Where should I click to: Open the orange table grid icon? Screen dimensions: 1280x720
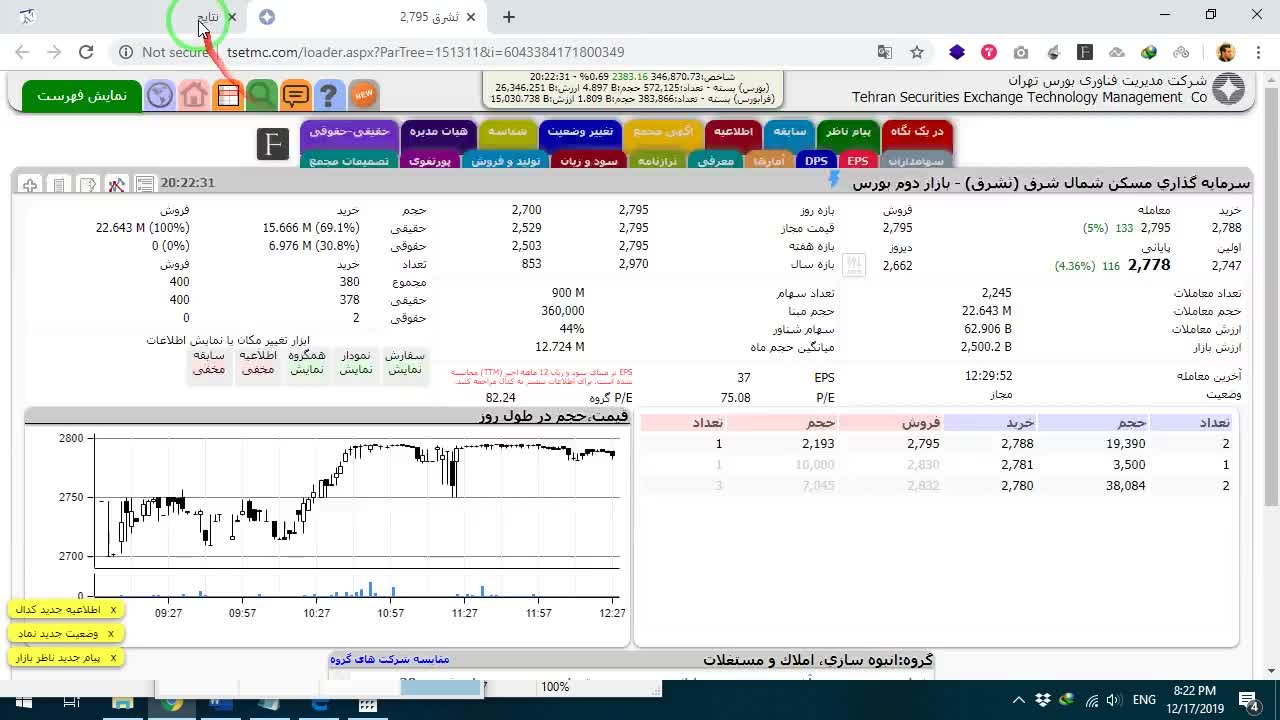click(x=228, y=95)
